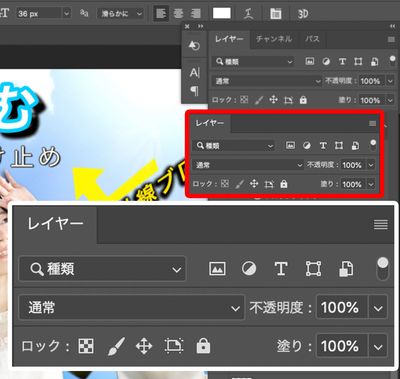Toggle lock transparent pixels checkerboard icon

[x=86, y=346]
